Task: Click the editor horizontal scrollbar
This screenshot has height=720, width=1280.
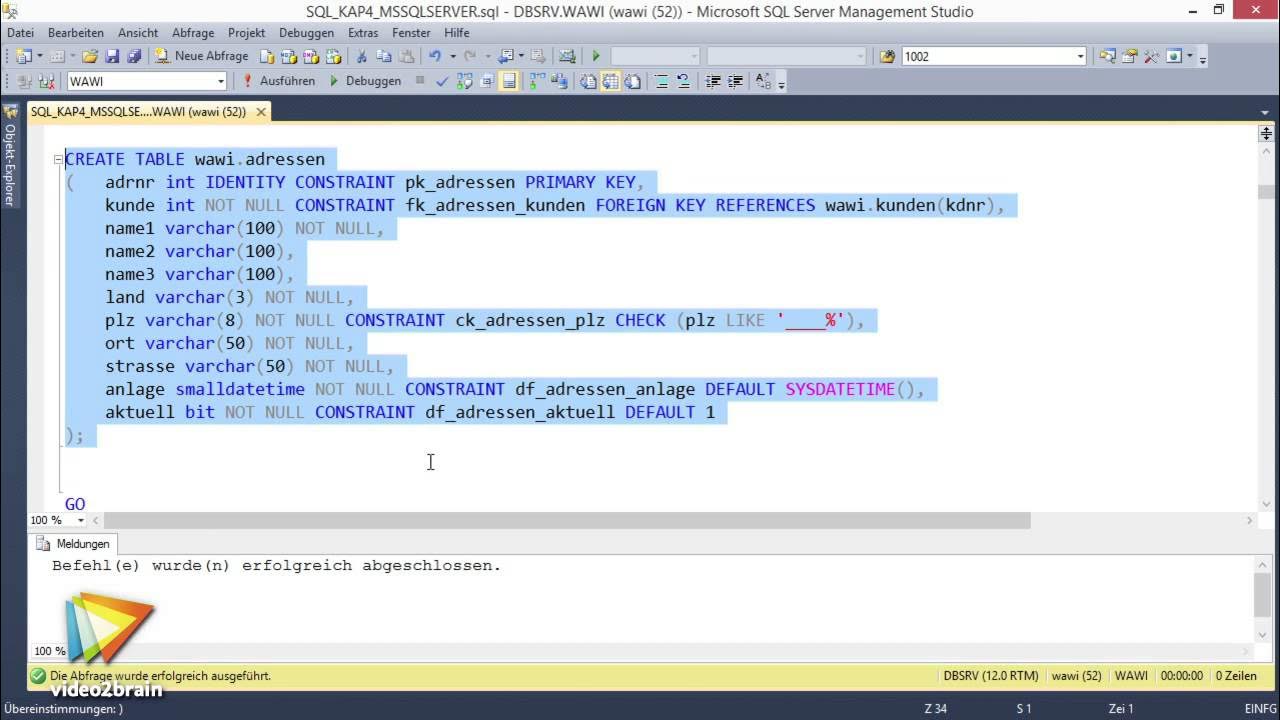Action: [567, 520]
